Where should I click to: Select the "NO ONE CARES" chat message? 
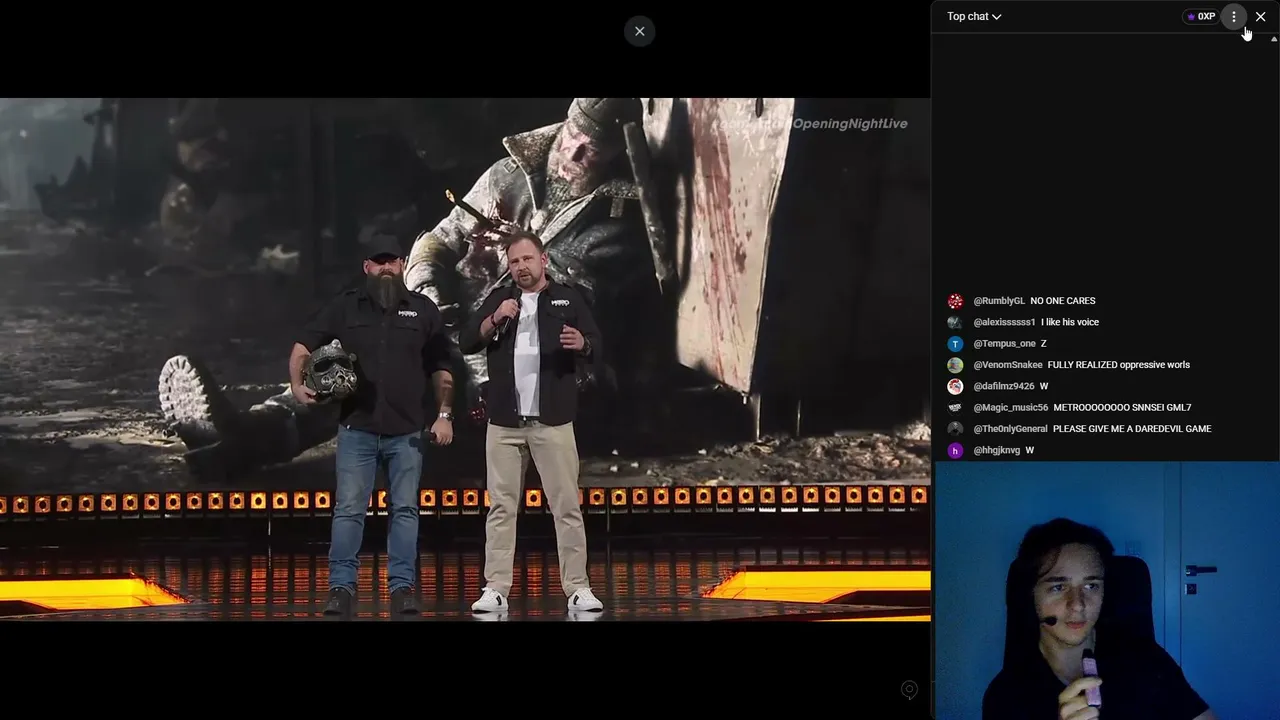pos(1062,301)
